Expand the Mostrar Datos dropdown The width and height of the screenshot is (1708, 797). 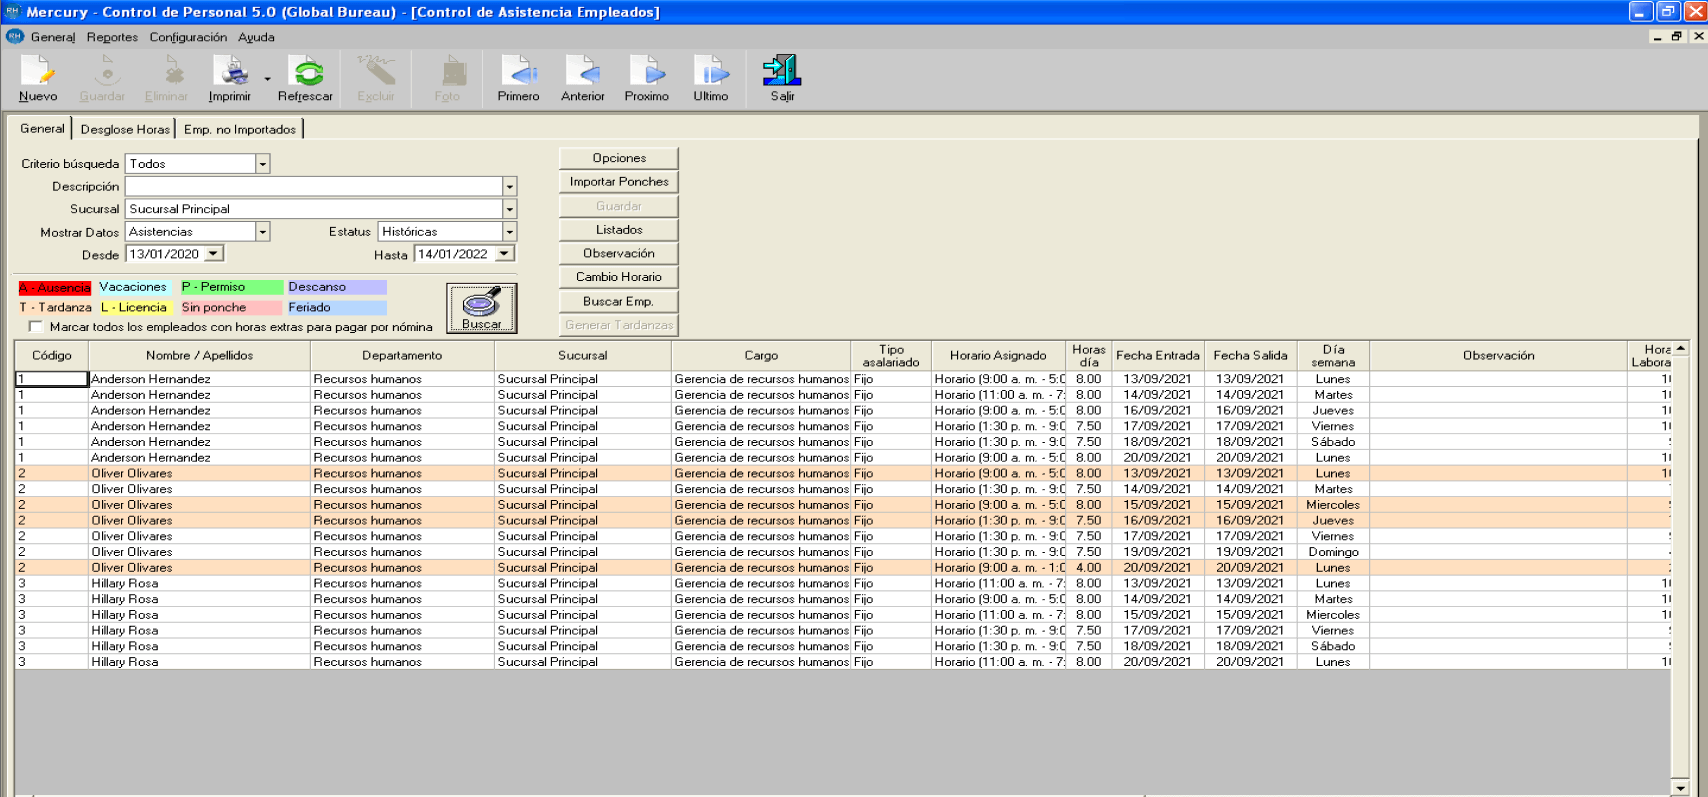263,232
